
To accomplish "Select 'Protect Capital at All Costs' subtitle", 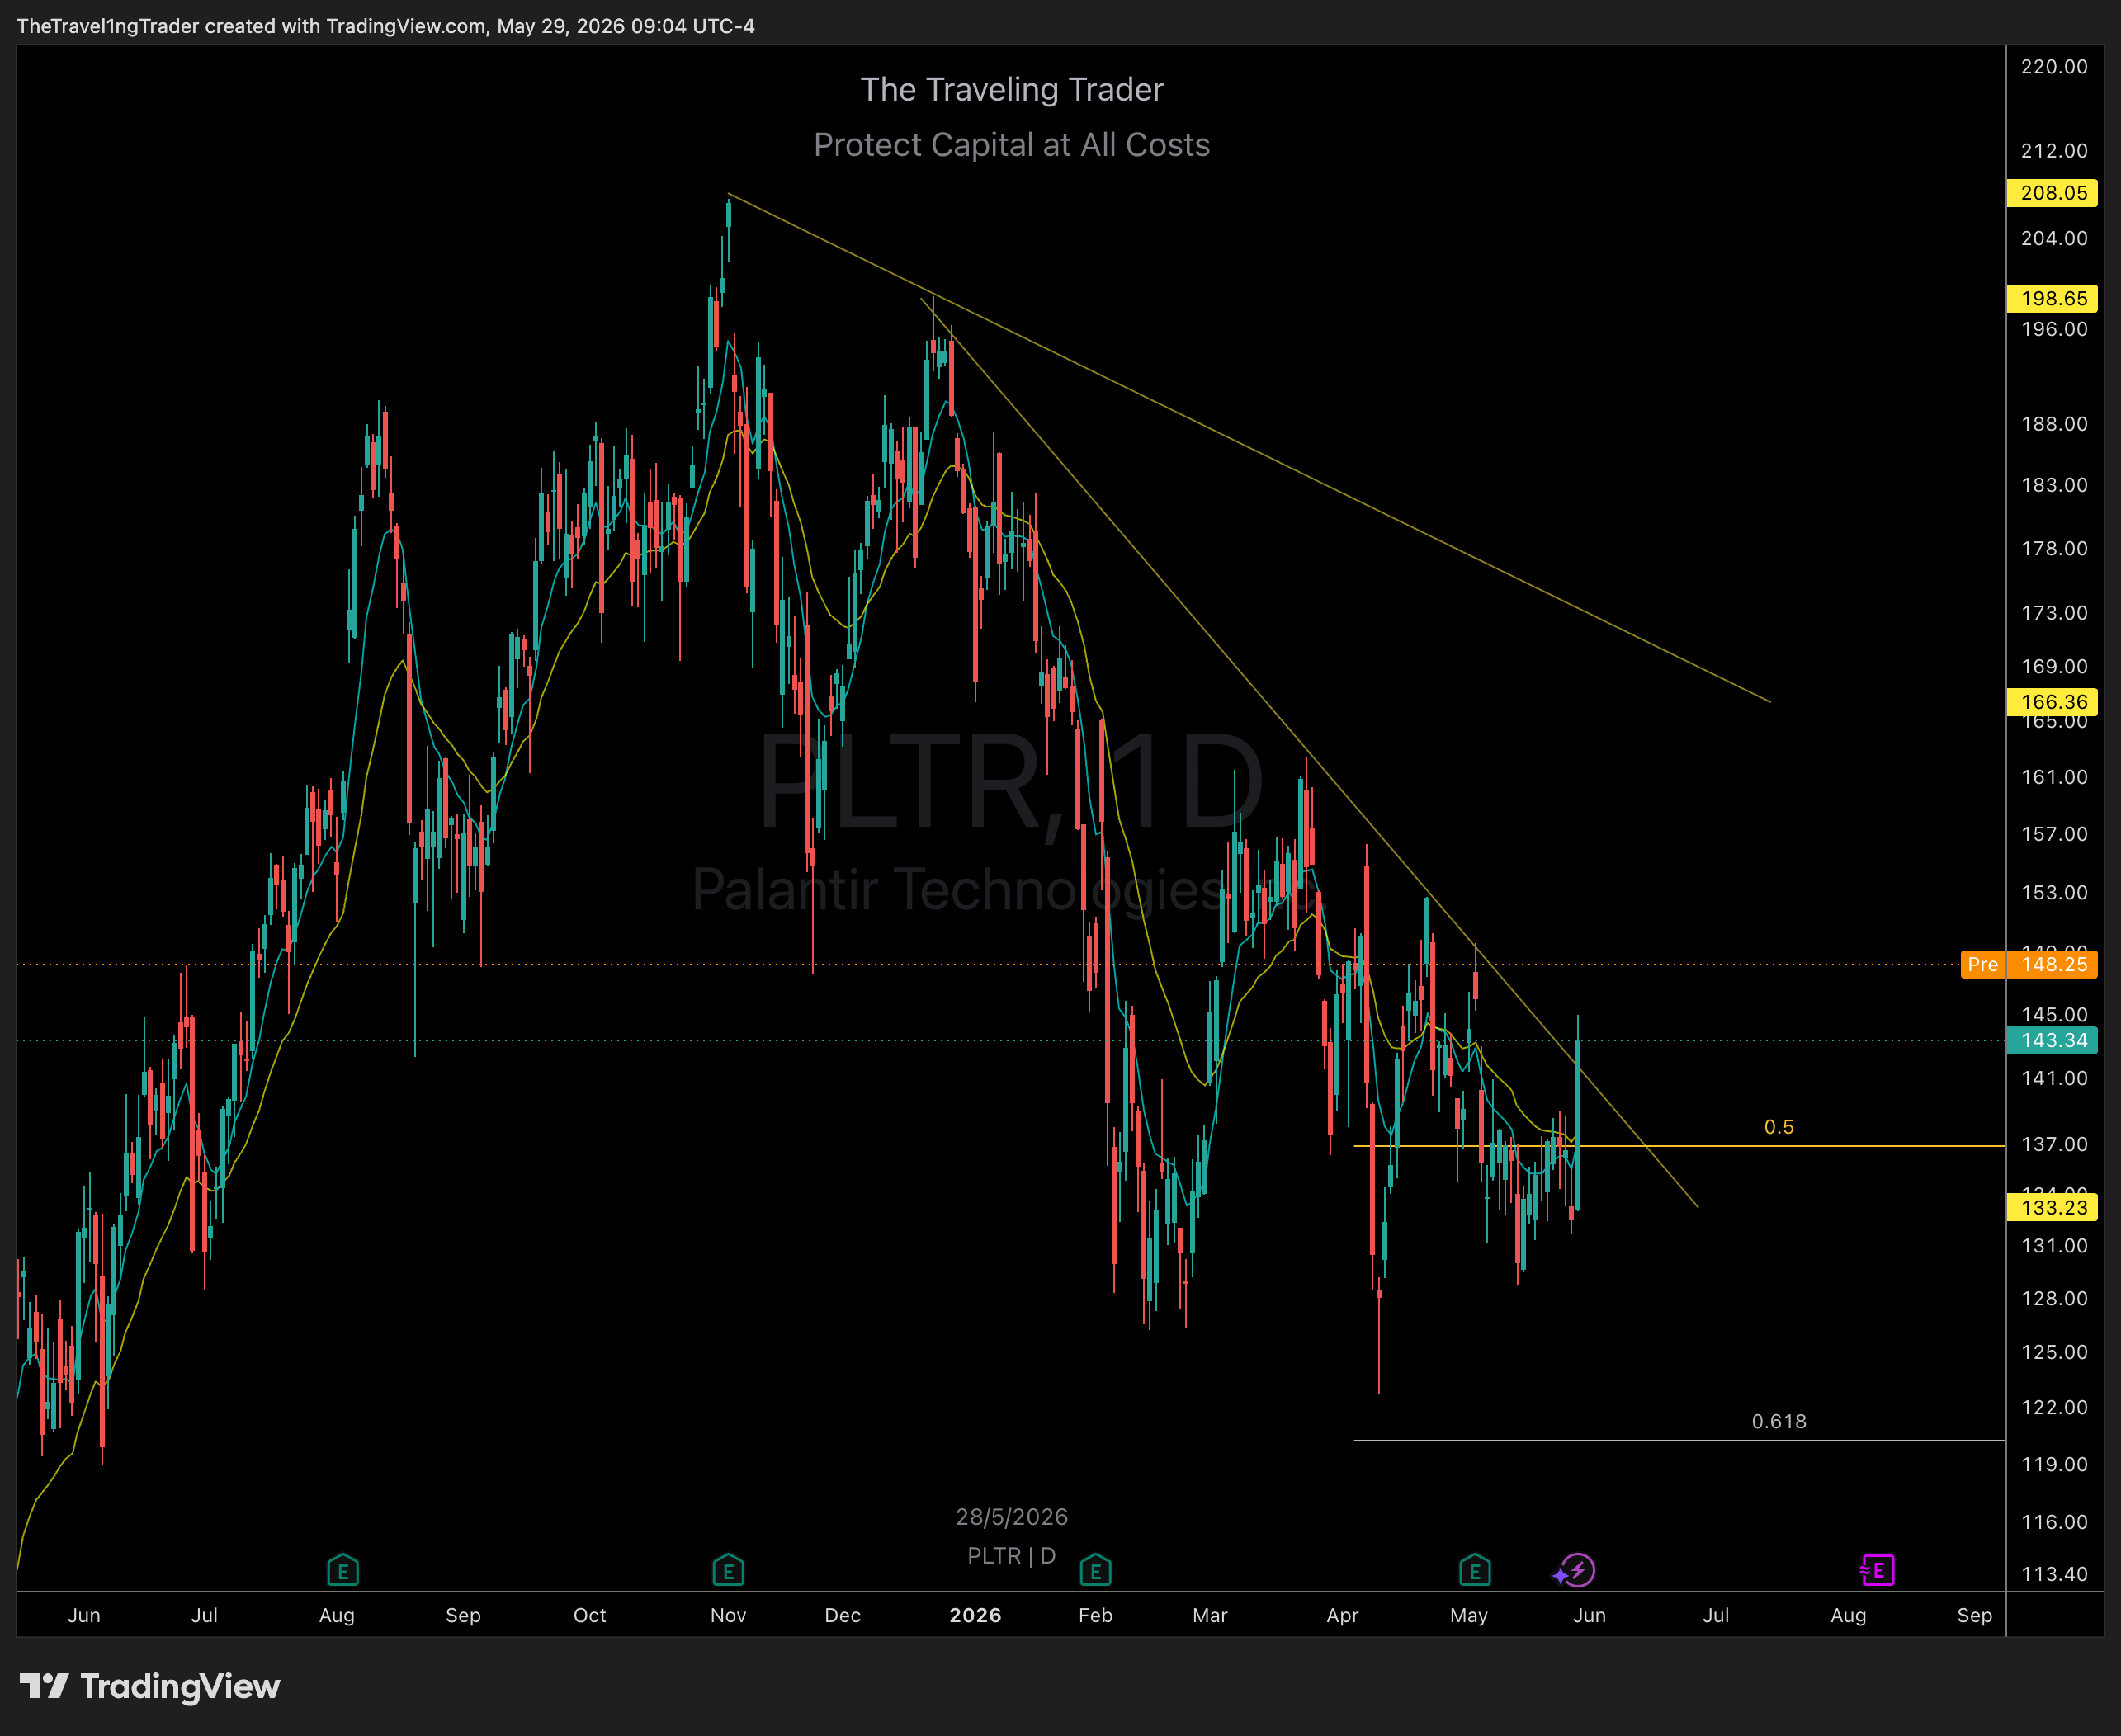I will pyautogui.click(x=1012, y=145).
